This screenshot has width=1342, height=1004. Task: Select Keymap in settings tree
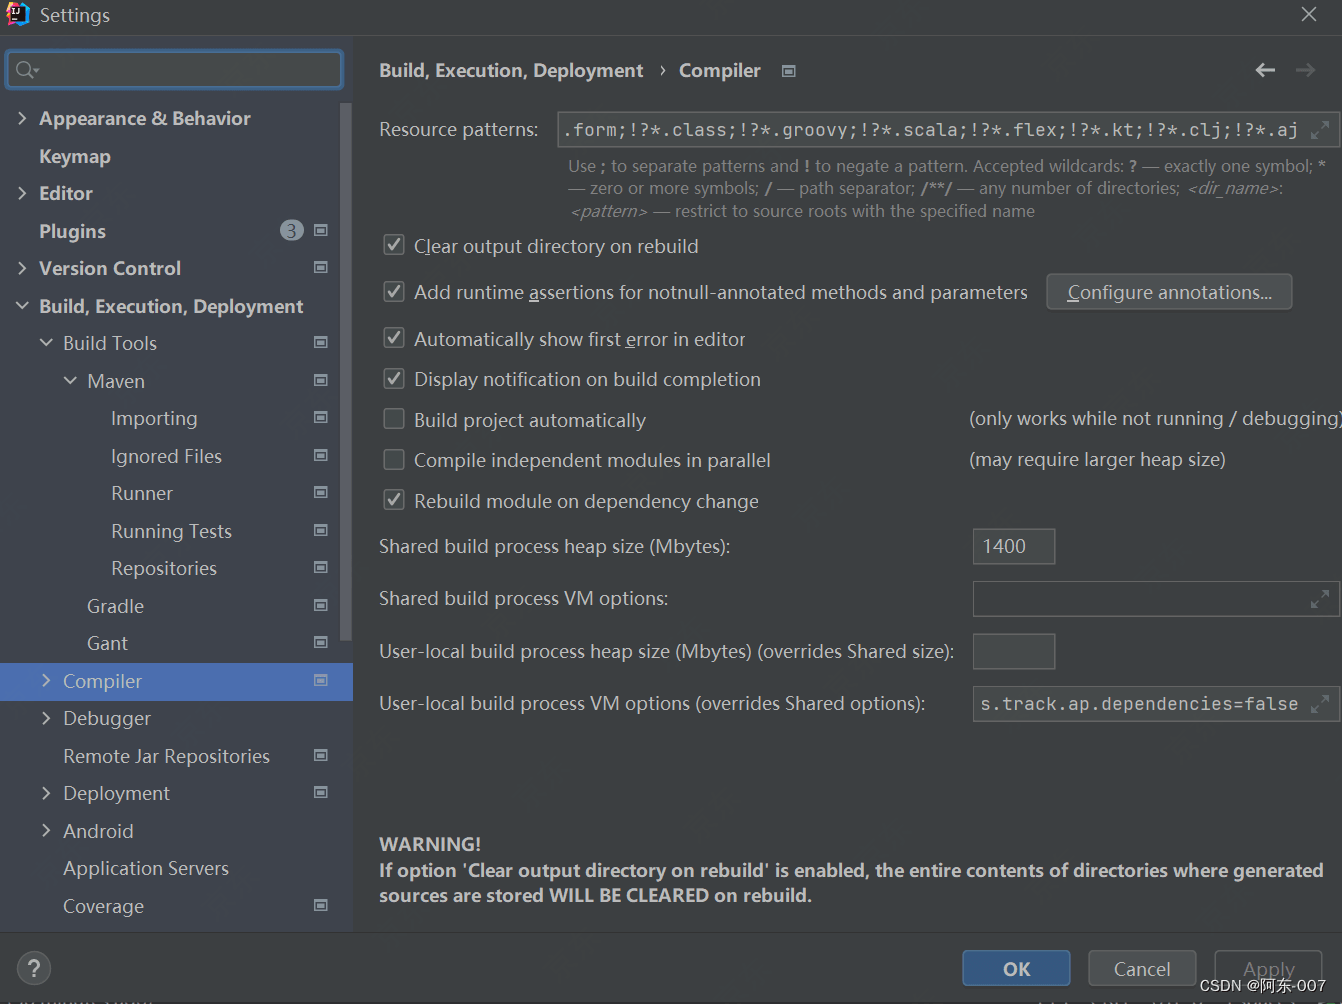pyautogui.click(x=75, y=156)
